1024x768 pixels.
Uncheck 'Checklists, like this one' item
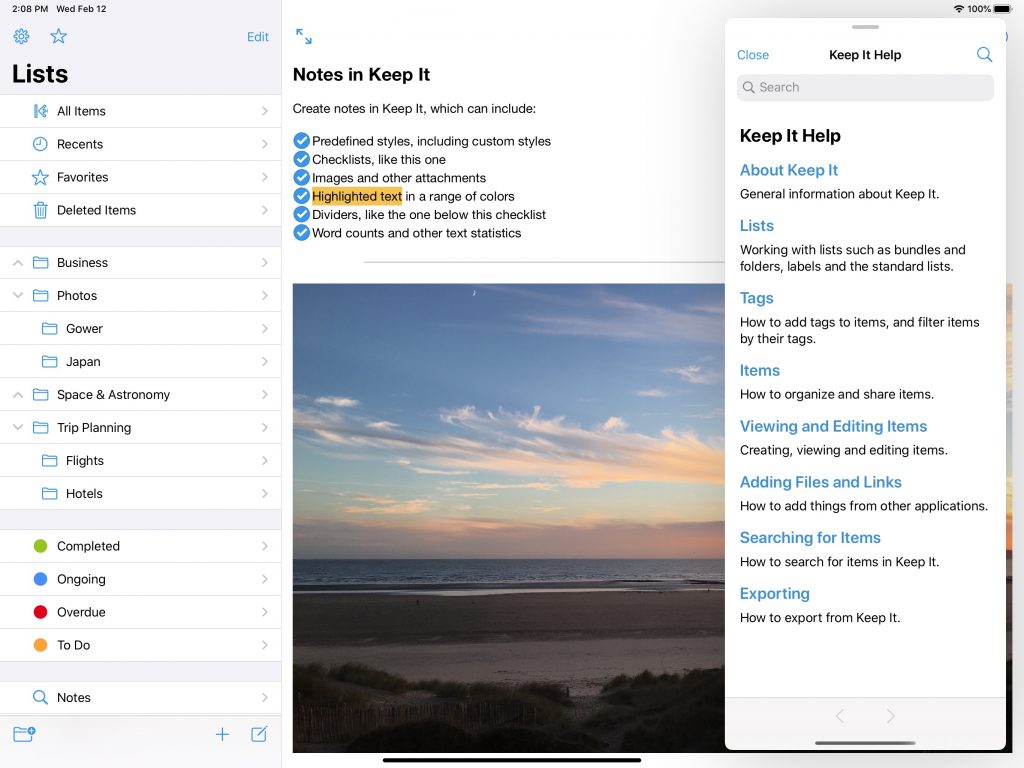301,159
